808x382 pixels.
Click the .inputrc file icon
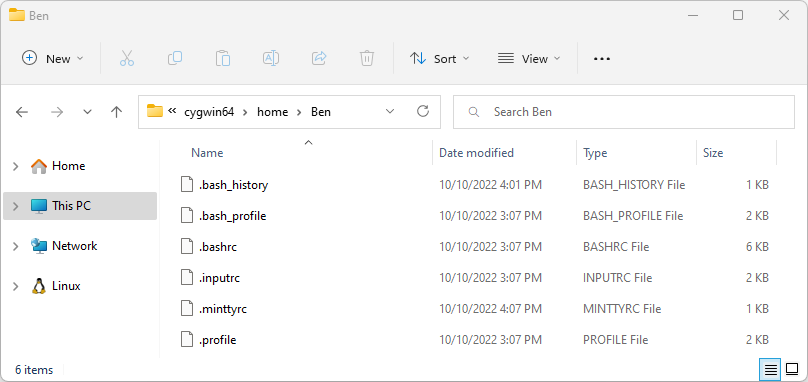tap(186, 278)
